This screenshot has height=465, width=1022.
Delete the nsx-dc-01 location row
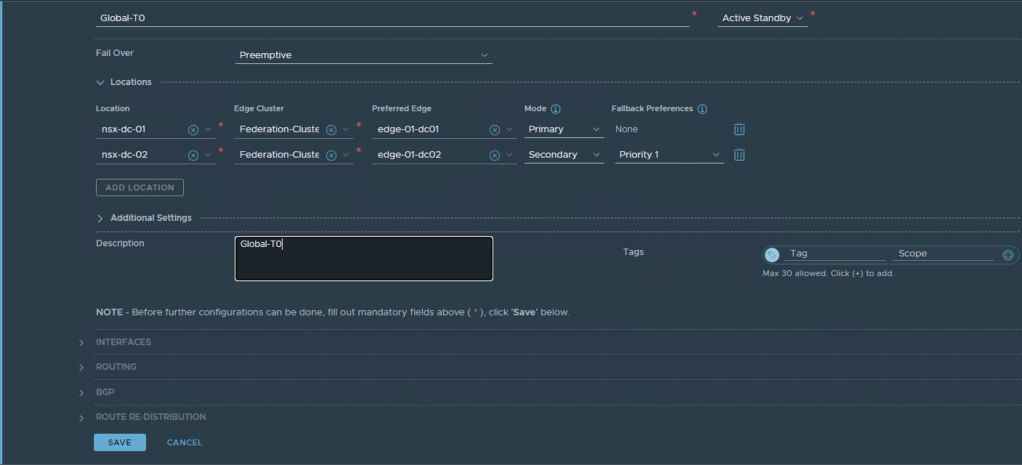[x=739, y=129]
